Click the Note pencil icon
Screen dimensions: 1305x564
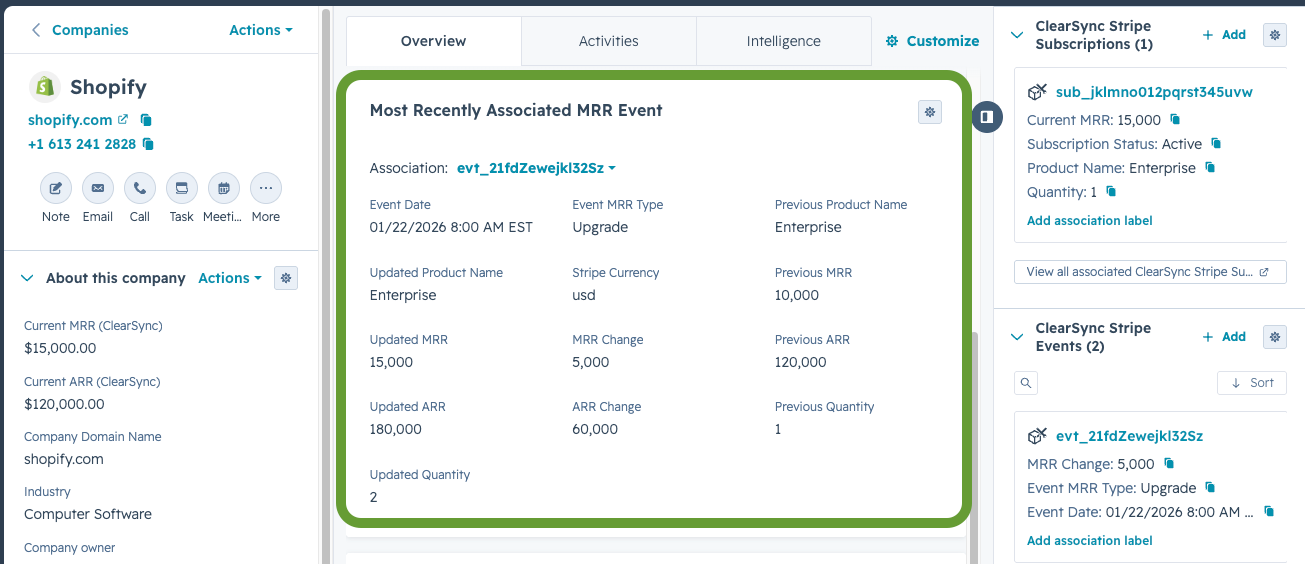pos(56,188)
